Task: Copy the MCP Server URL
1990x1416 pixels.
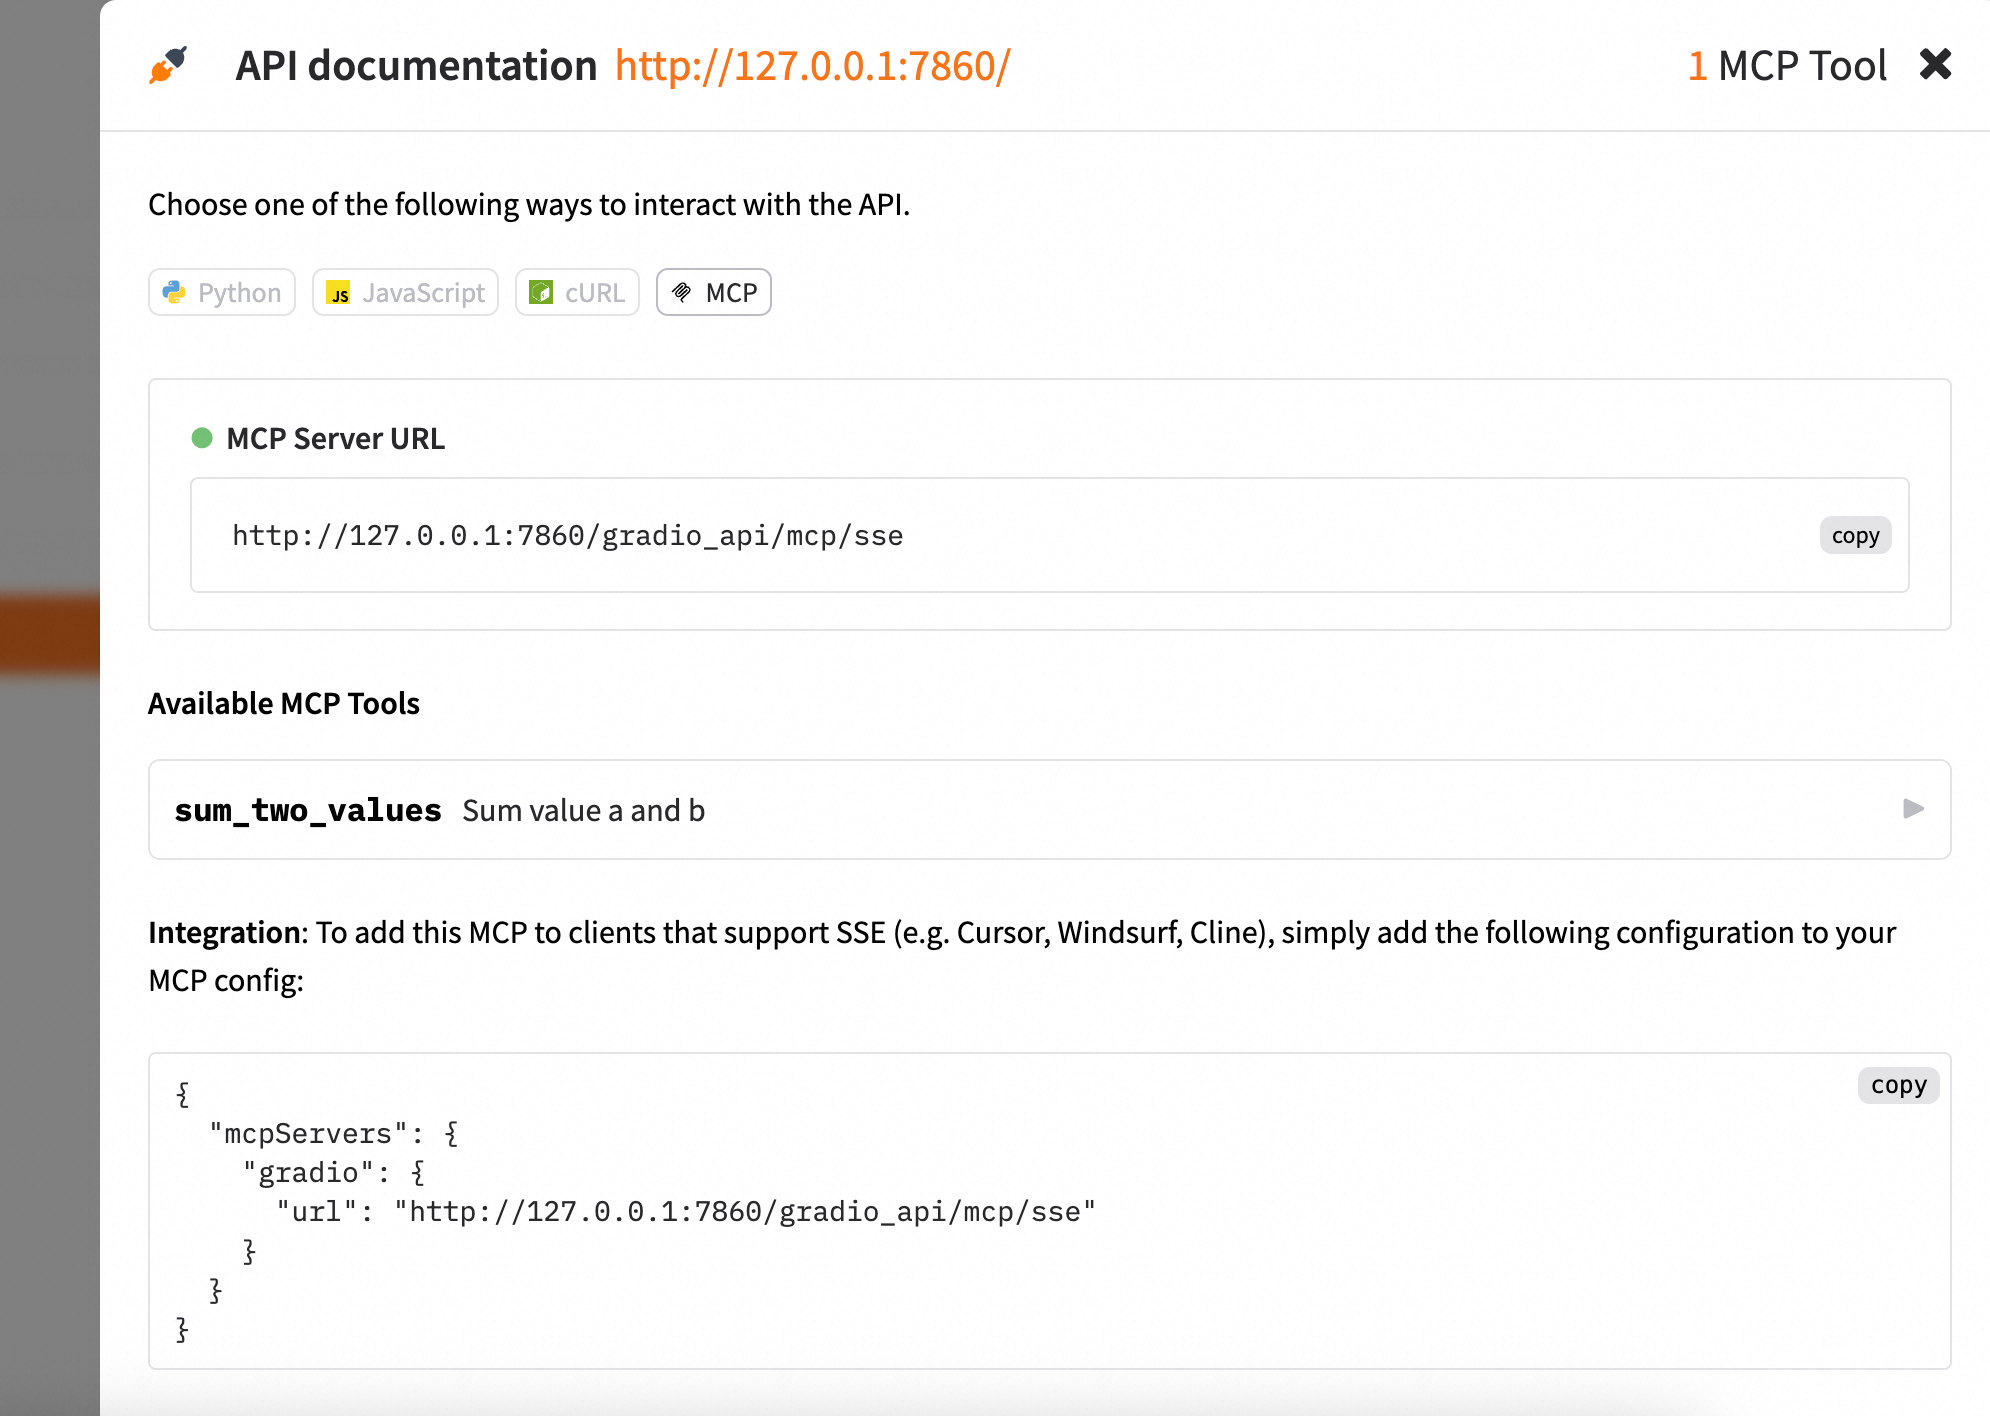Action: pos(1855,535)
